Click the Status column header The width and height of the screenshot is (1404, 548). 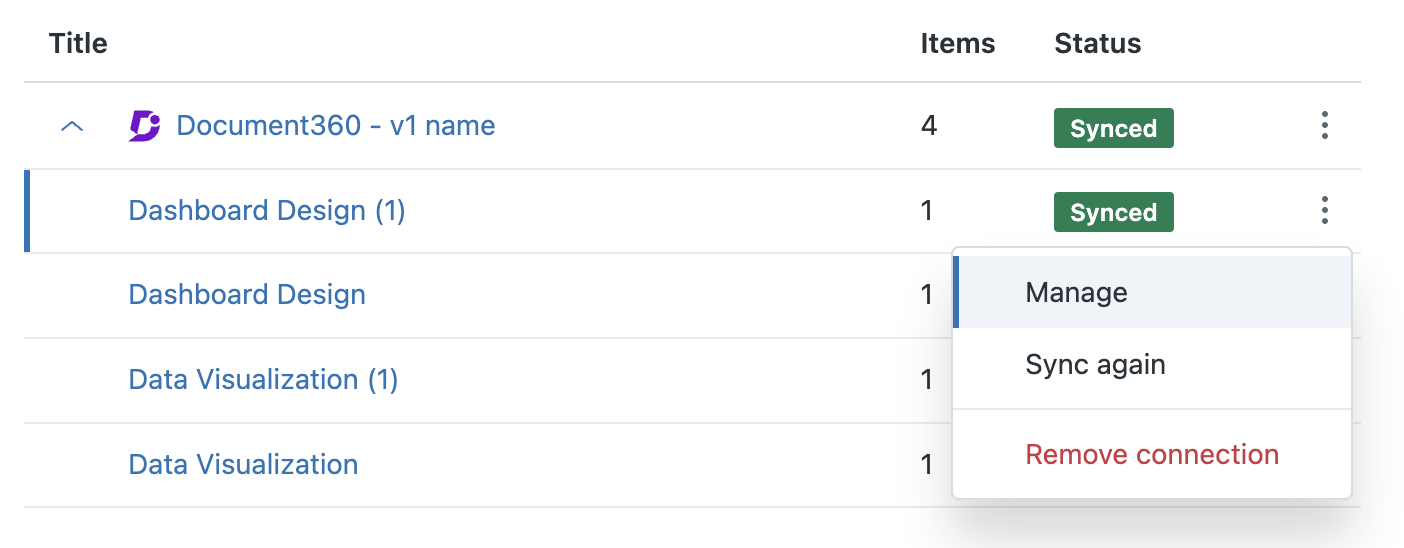tap(1097, 44)
